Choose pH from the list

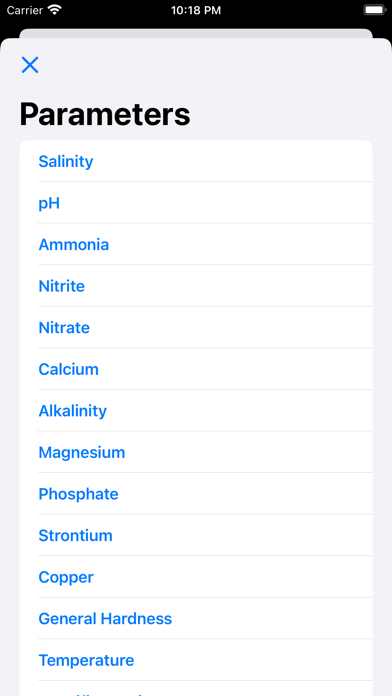196,203
